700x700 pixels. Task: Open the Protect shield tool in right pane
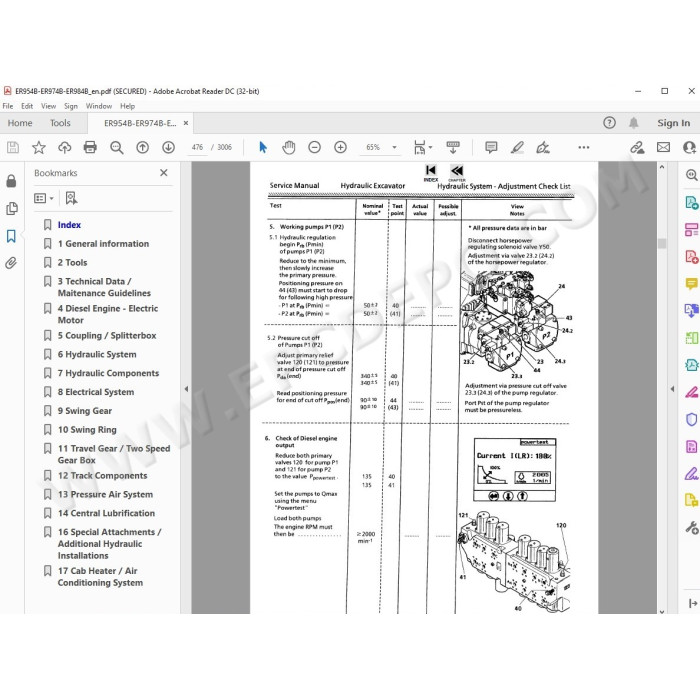click(692, 420)
